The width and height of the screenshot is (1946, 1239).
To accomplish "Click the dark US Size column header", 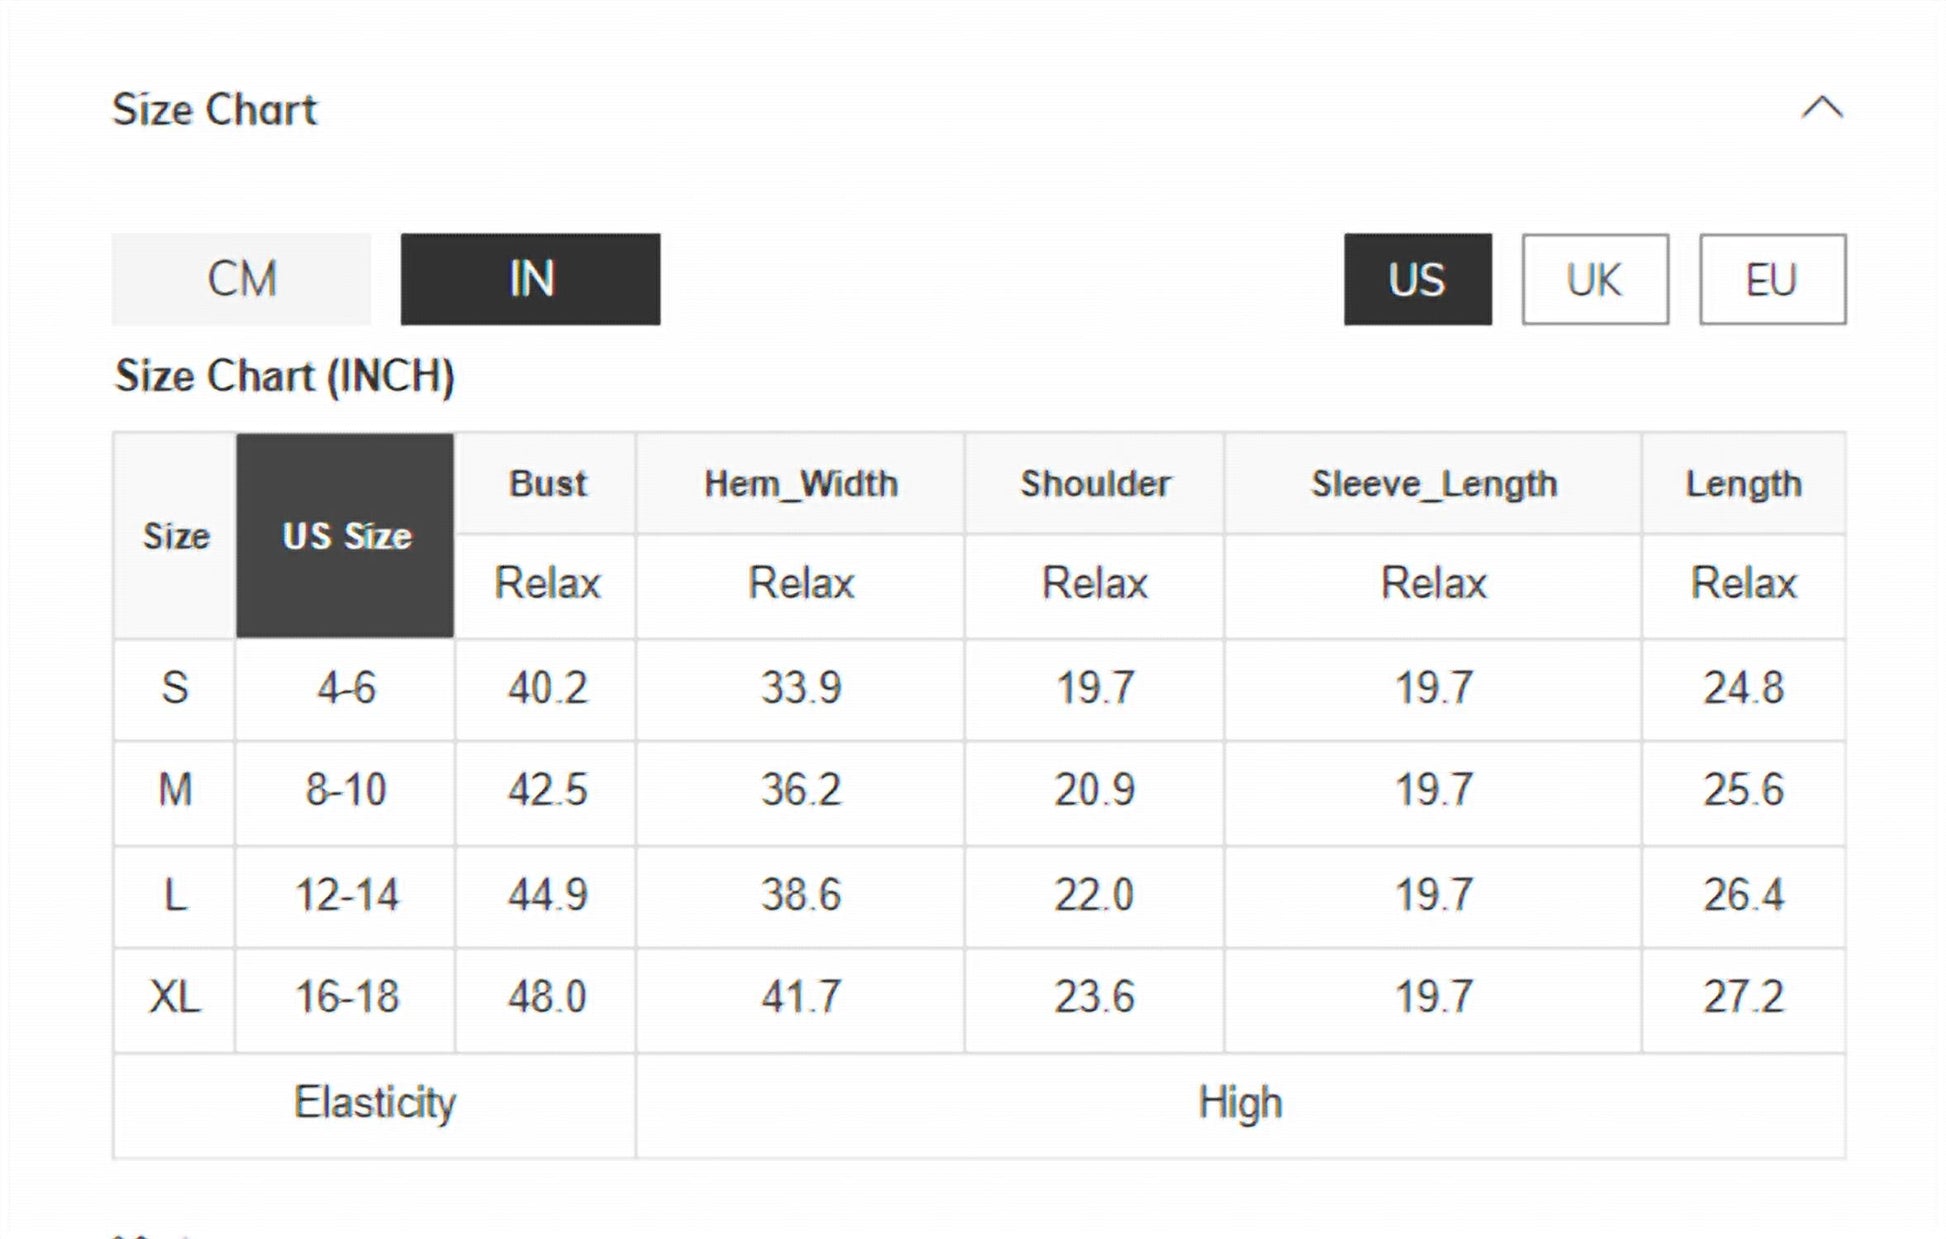I will click(345, 536).
